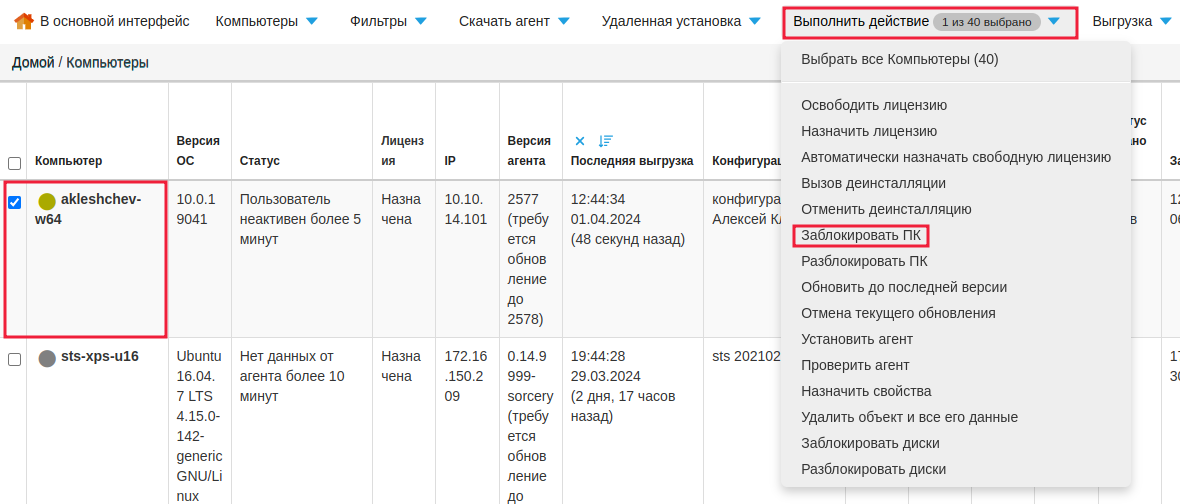Expand the Скачать агент dropdown
This screenshot has width=1180, height=504.
coord(514,21)
